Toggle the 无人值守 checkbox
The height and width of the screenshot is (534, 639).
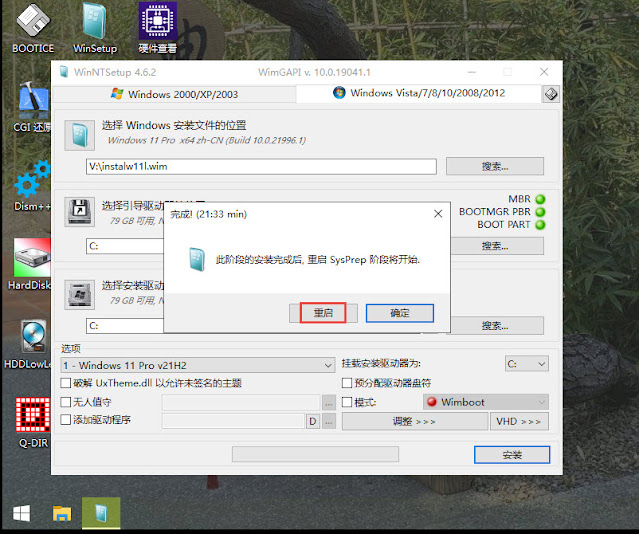click(x=65, y=402)
